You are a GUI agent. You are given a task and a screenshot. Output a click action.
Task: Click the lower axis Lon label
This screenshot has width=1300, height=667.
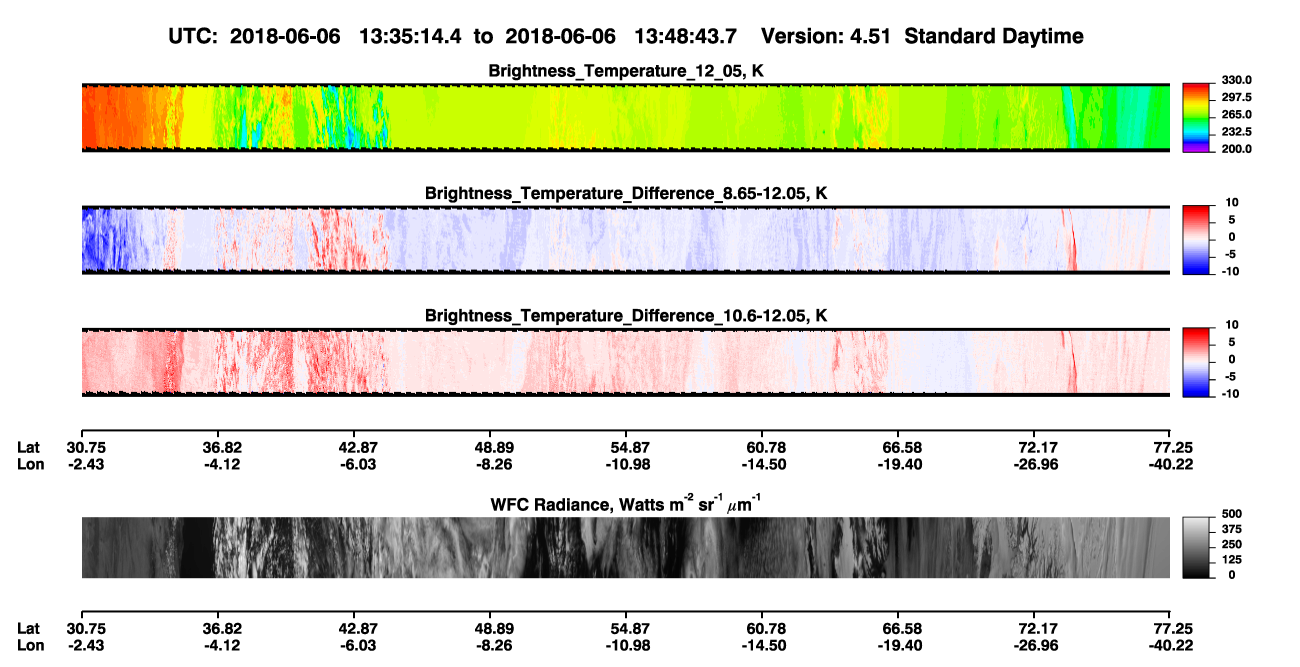(x=30, y=645)
